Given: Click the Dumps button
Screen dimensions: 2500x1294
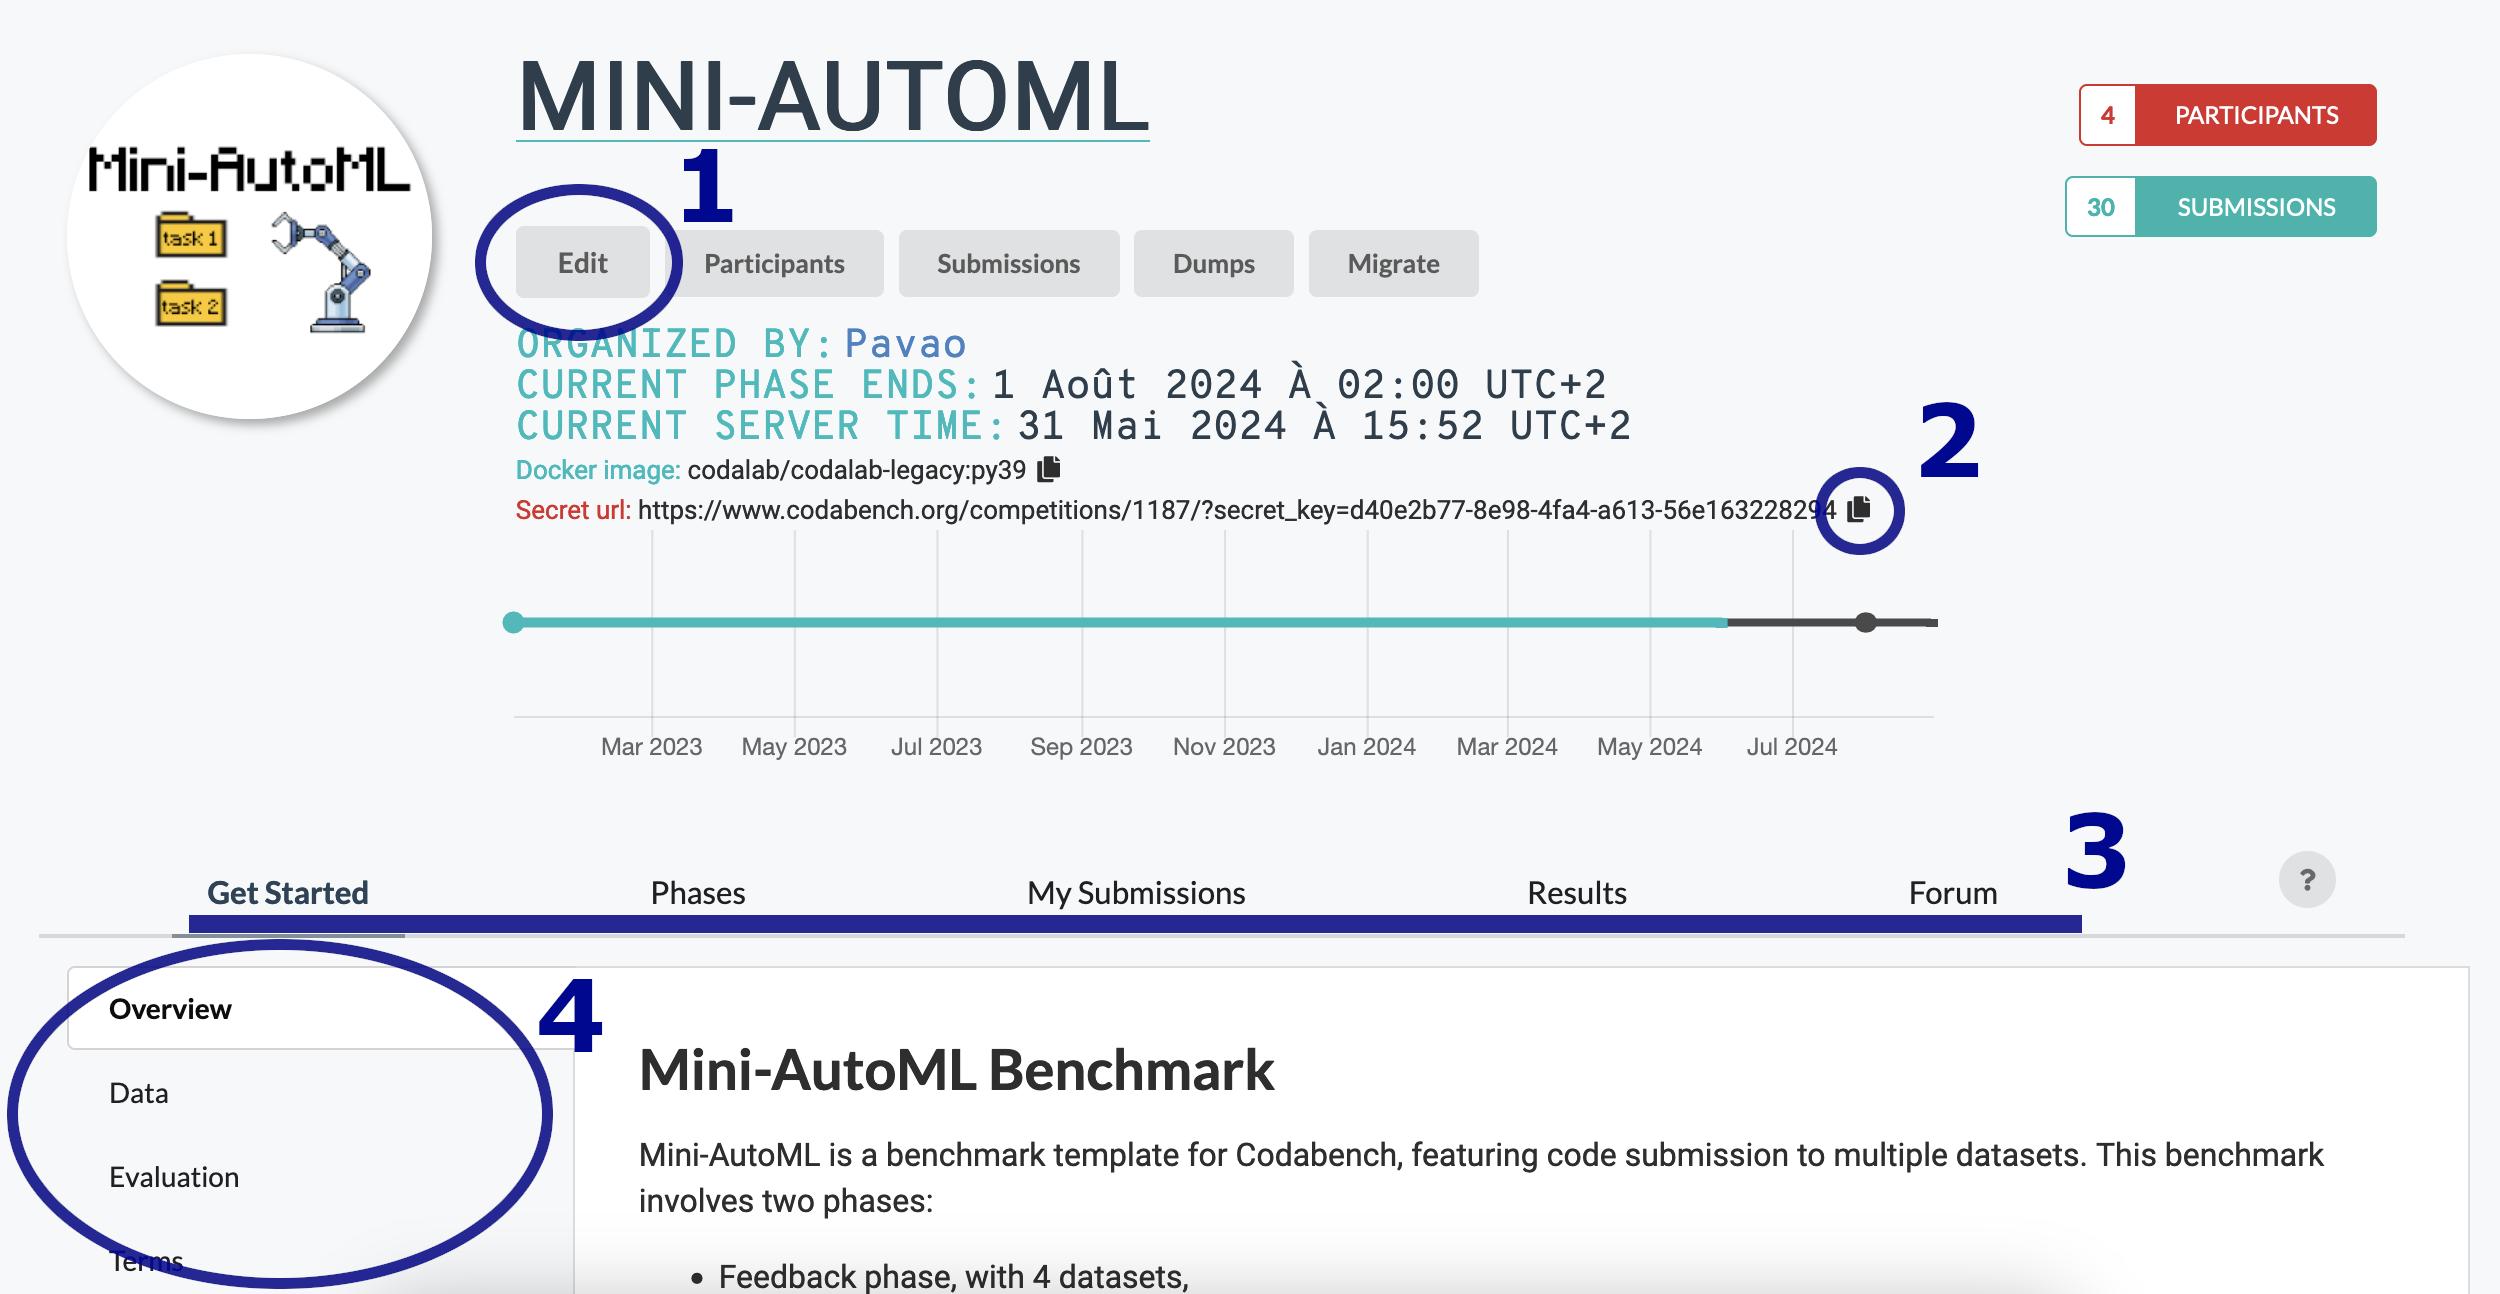Looking at the screenshot, I should point(1213,264).
